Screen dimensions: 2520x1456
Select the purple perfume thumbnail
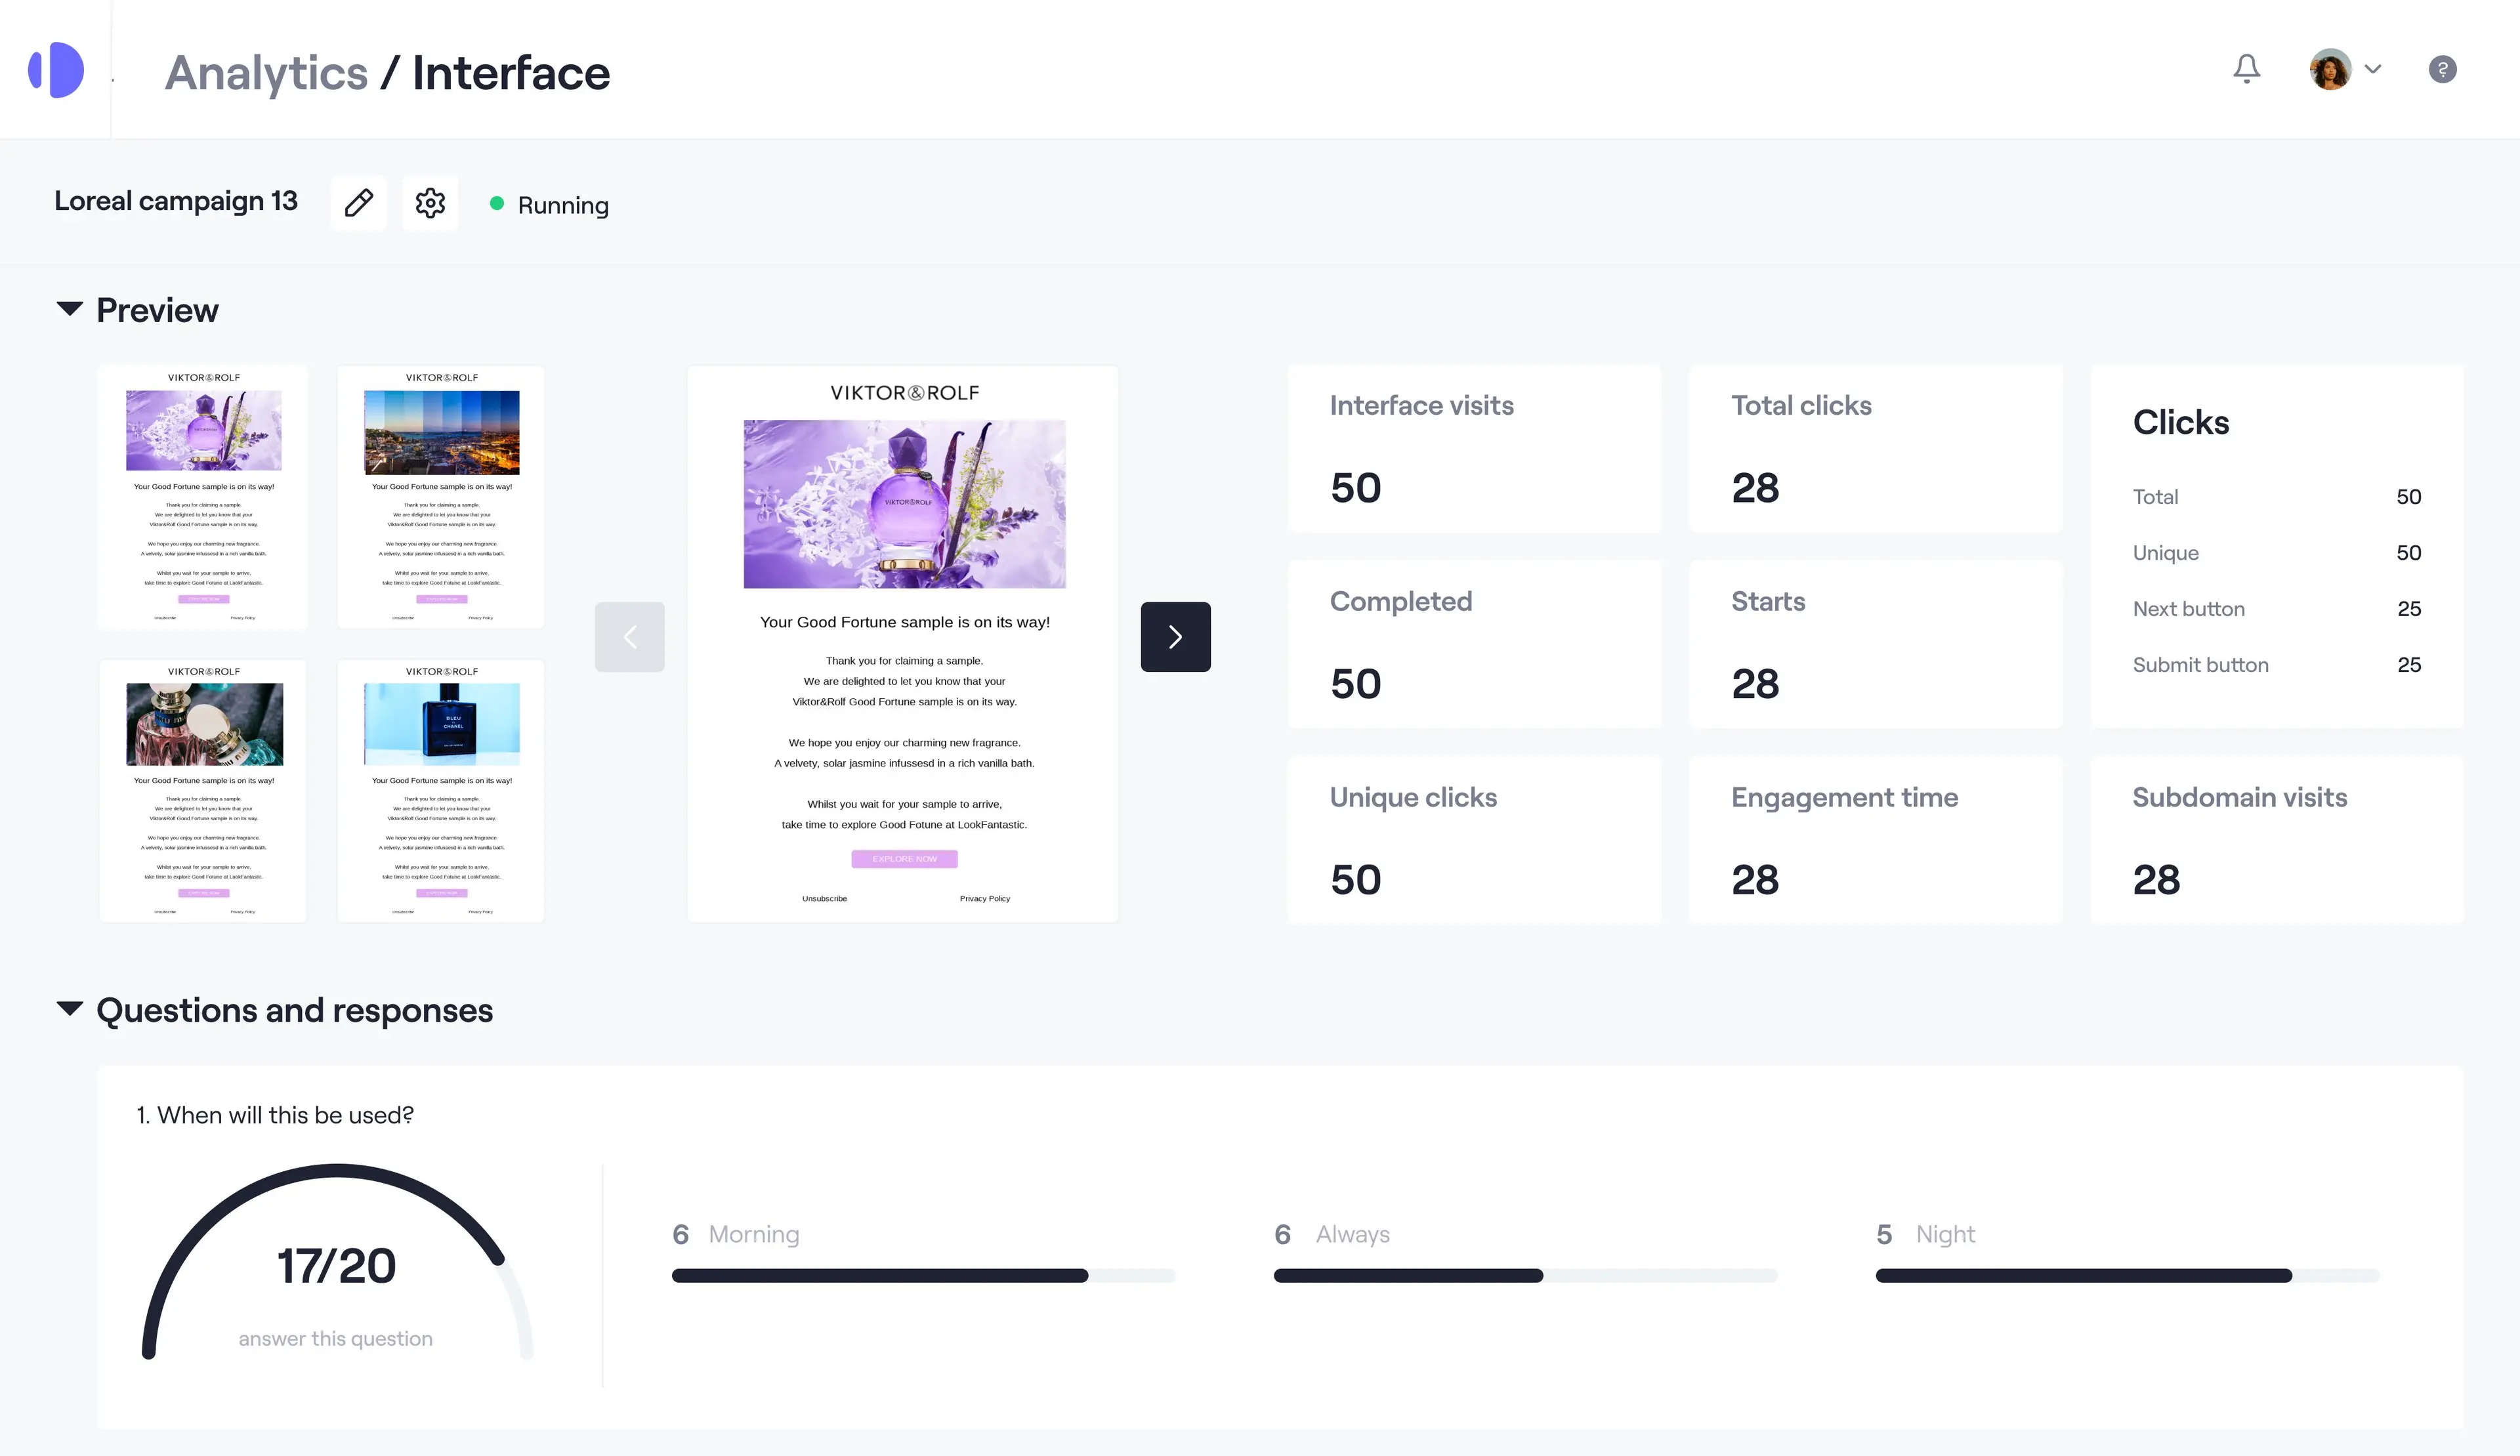point(203,497)
